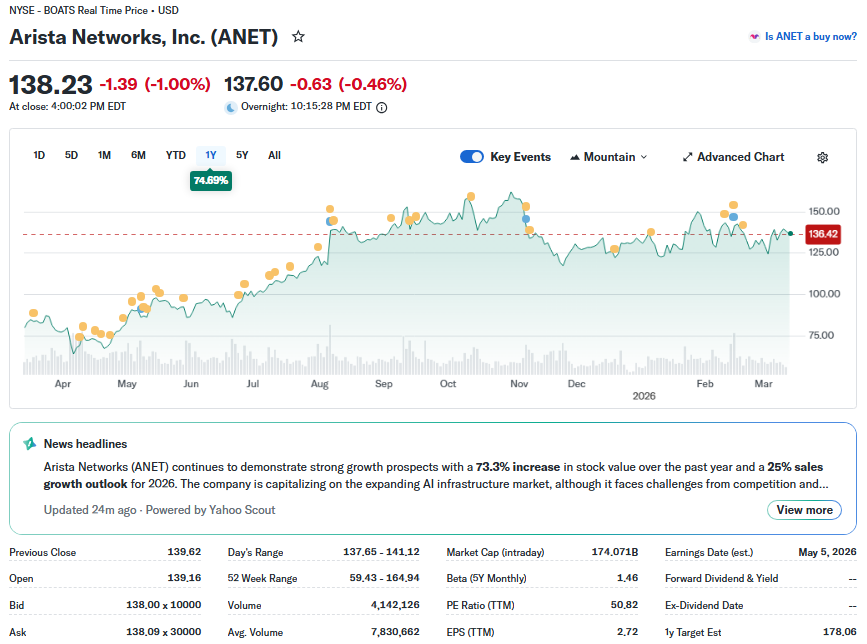
Task: Click the Earnings Date value May 5, 2026
Action: tap(827, 552)
